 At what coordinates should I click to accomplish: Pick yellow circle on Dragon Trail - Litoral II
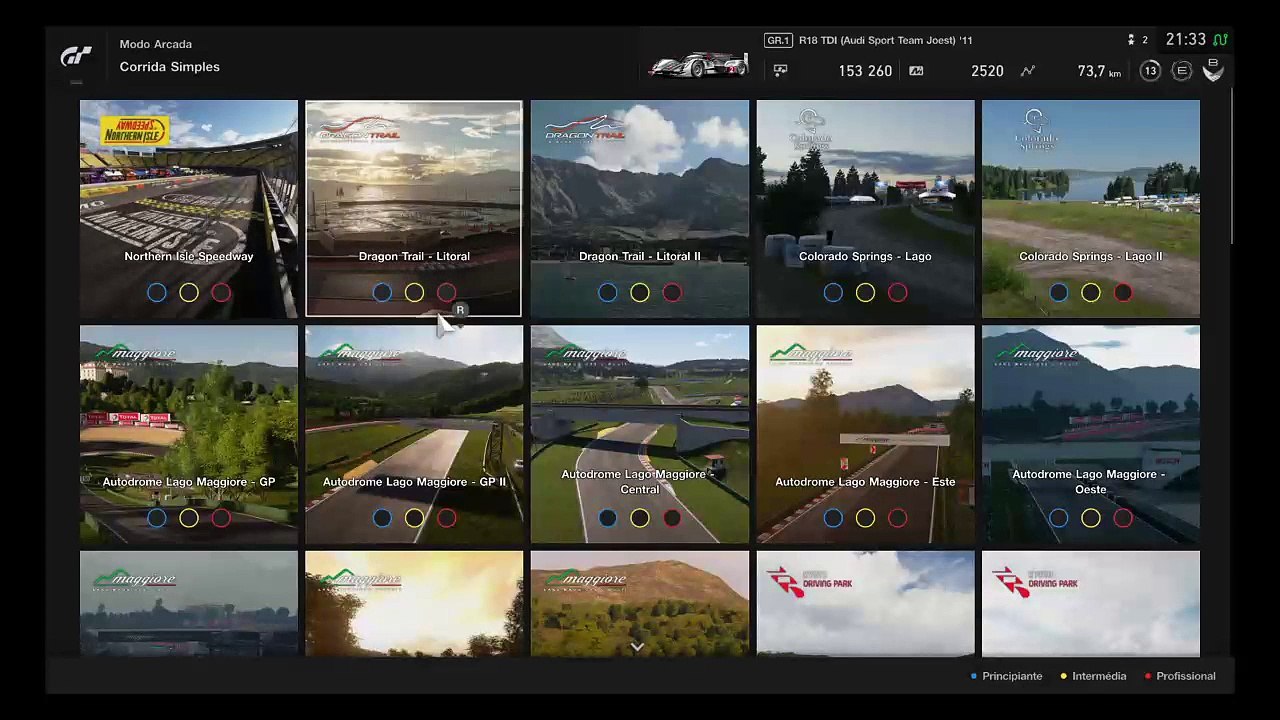pos(640,293)
